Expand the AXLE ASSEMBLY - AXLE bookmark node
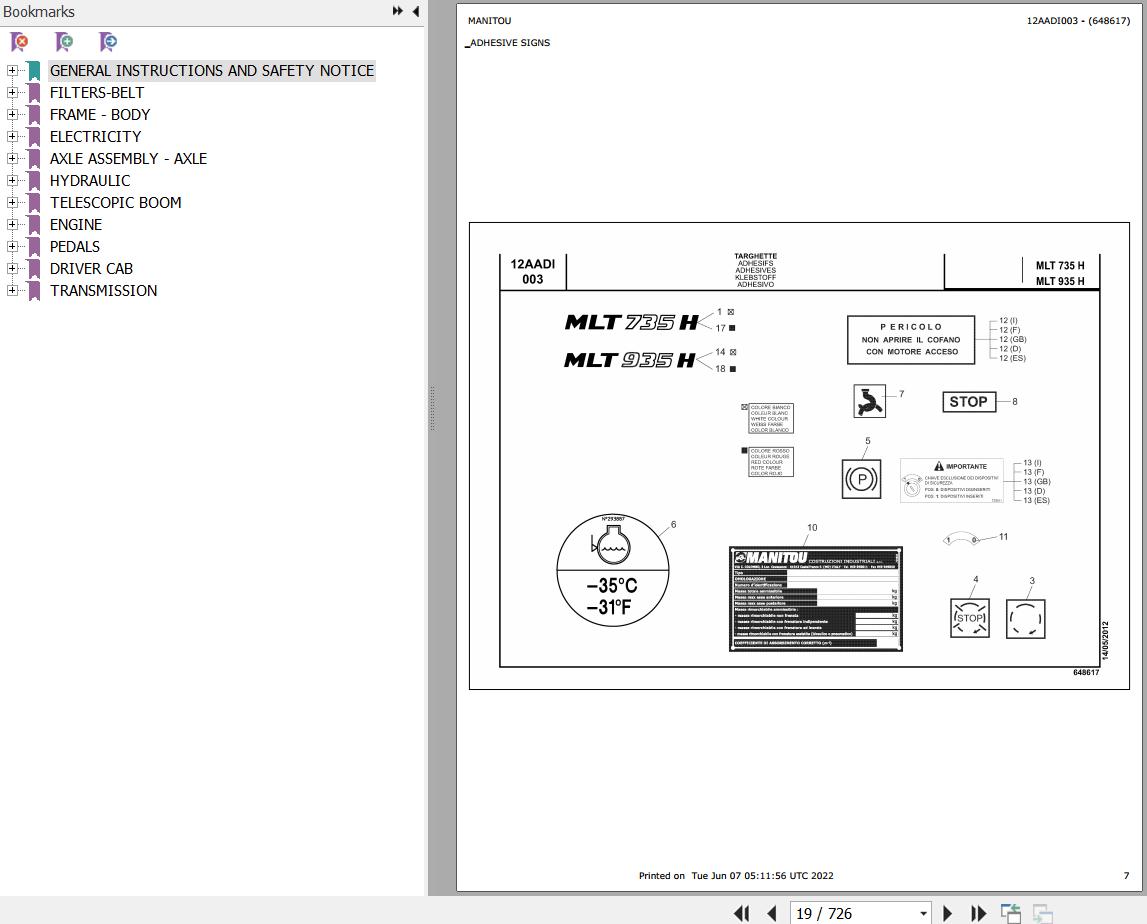Screen dimensions: 1147x924 12,158
